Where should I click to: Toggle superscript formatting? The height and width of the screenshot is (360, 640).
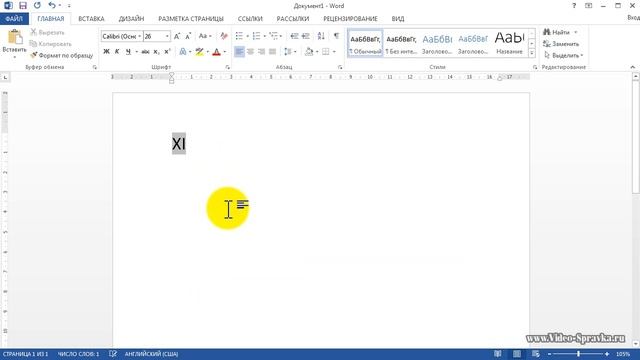[x=167, y=51]
